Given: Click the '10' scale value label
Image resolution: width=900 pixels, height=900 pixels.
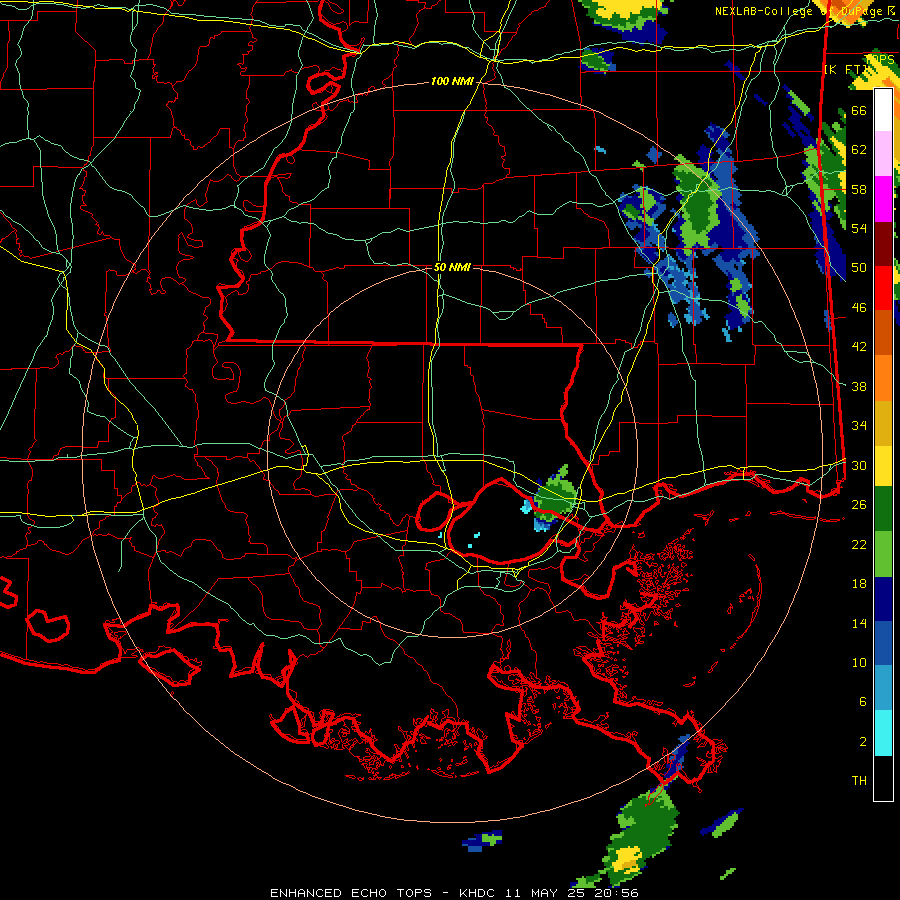Looking at the screenshot, I should 859,662.
